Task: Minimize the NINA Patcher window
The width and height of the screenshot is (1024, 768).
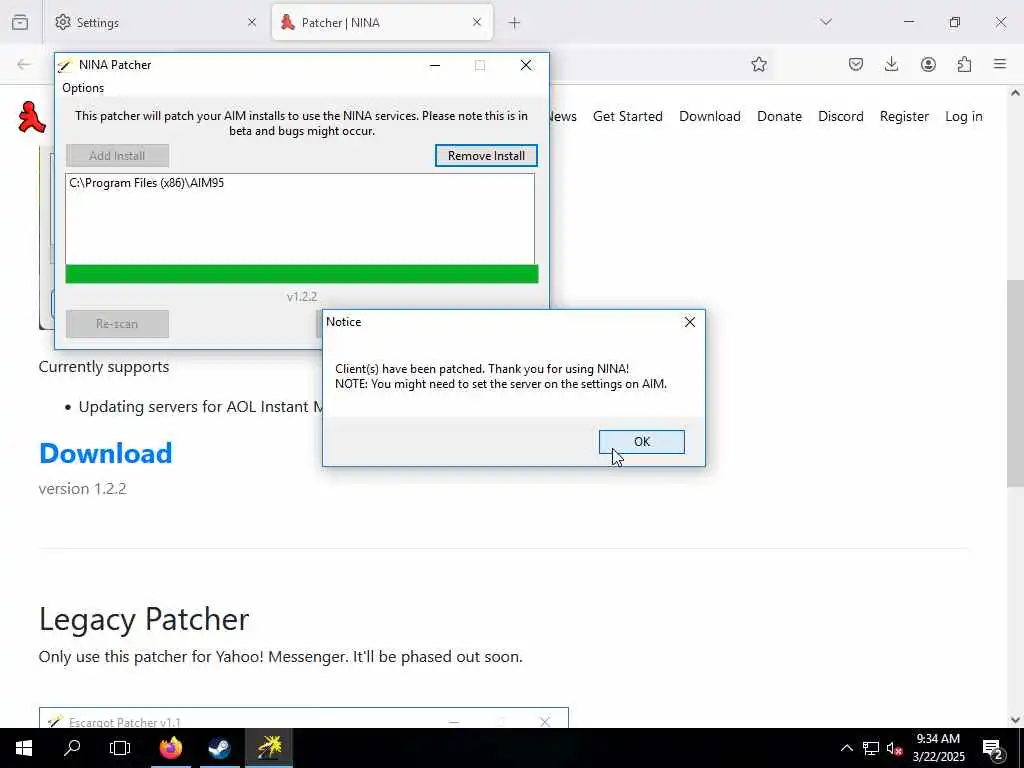Action: click(435, 65)
